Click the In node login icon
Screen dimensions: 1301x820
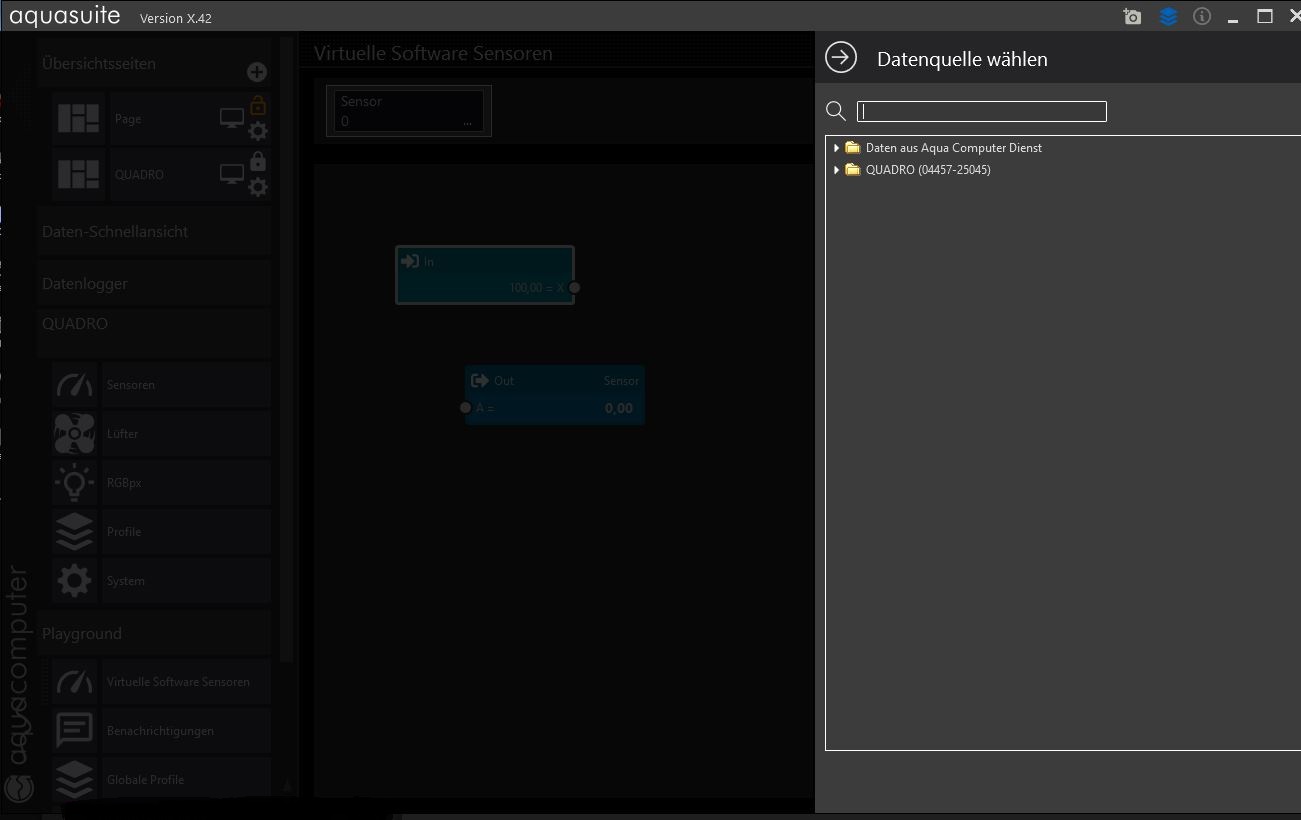click(410, 261)
